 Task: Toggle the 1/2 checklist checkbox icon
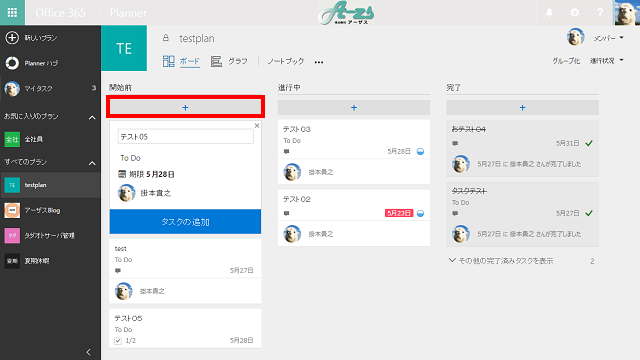118,340
